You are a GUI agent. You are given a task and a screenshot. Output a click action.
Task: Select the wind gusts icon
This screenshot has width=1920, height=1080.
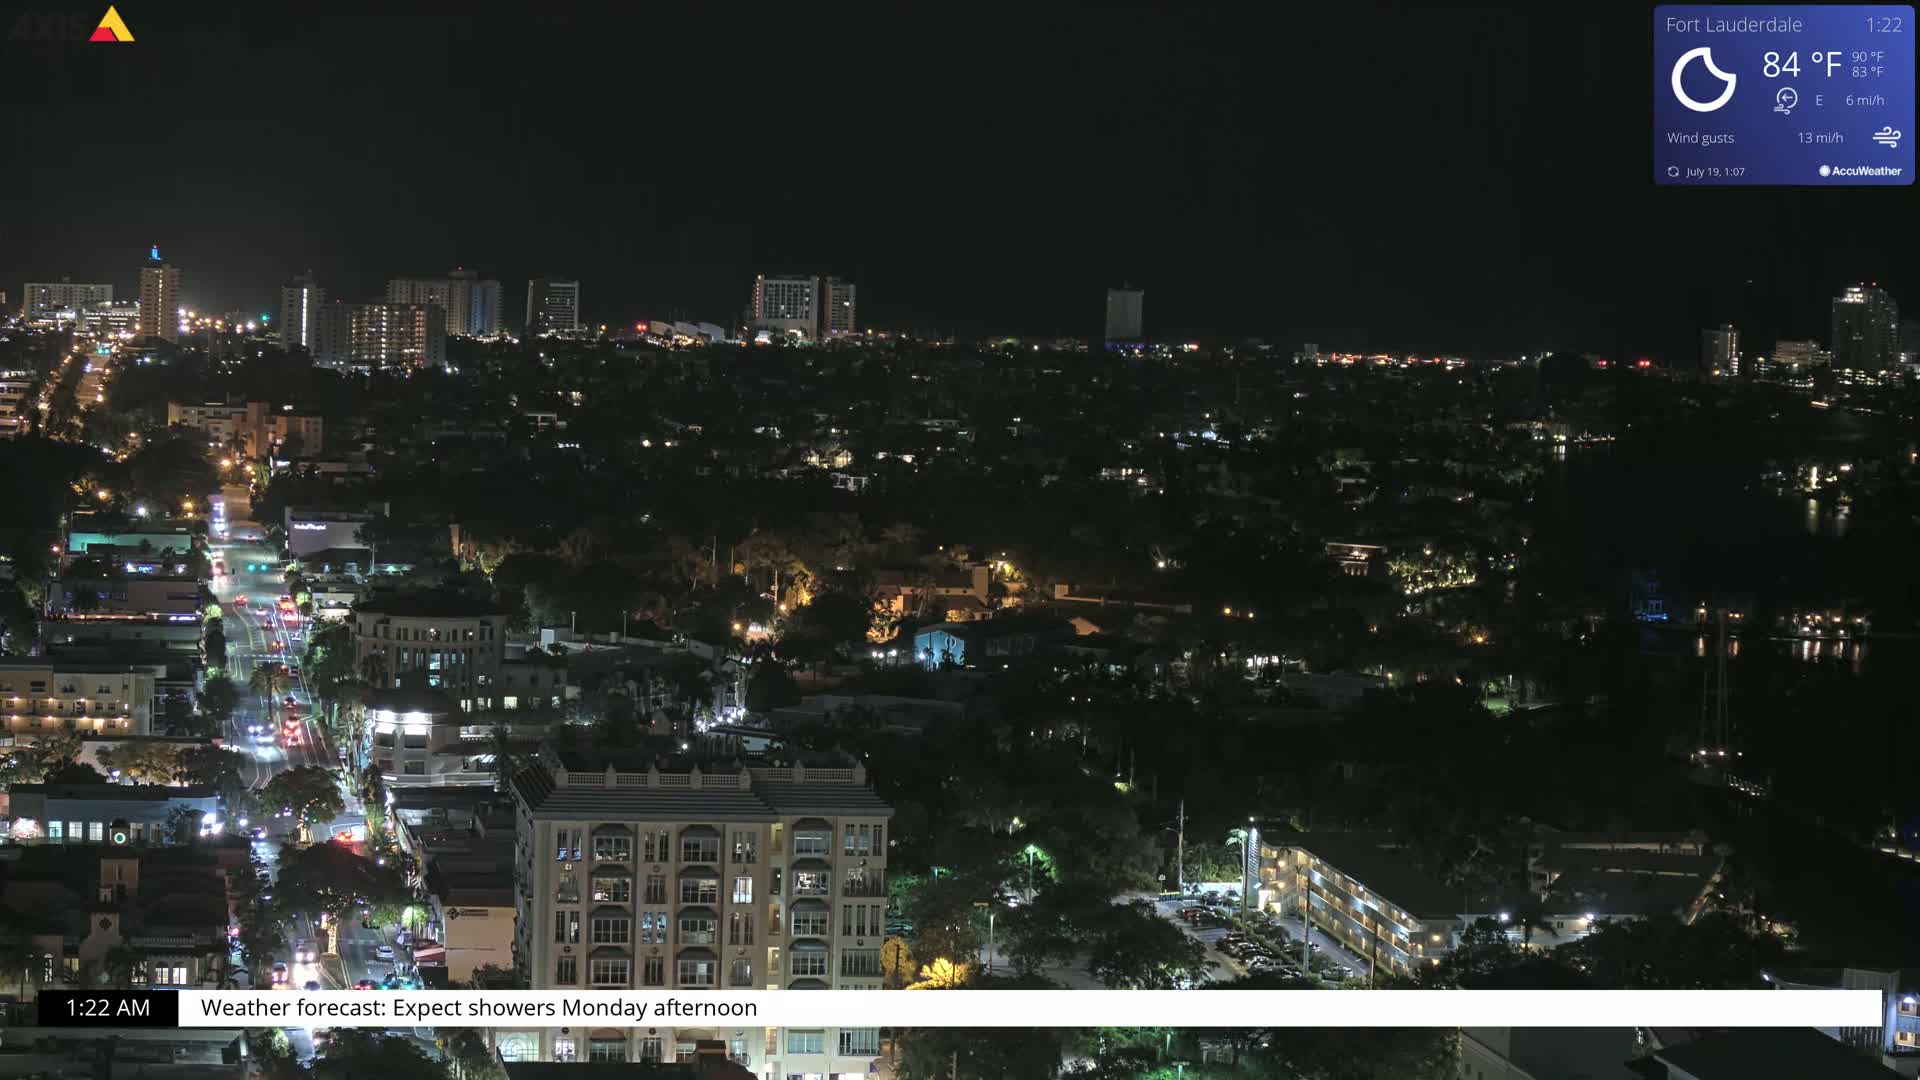1886,137
